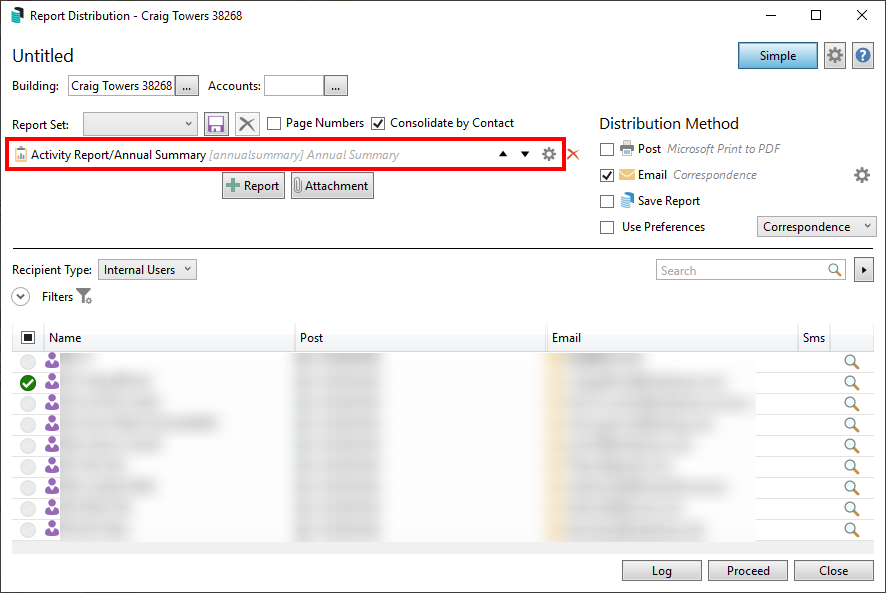The height and width of the screenshot is (593, 886).
Task: Click the Building name field
Action: (x=121, y=86)
